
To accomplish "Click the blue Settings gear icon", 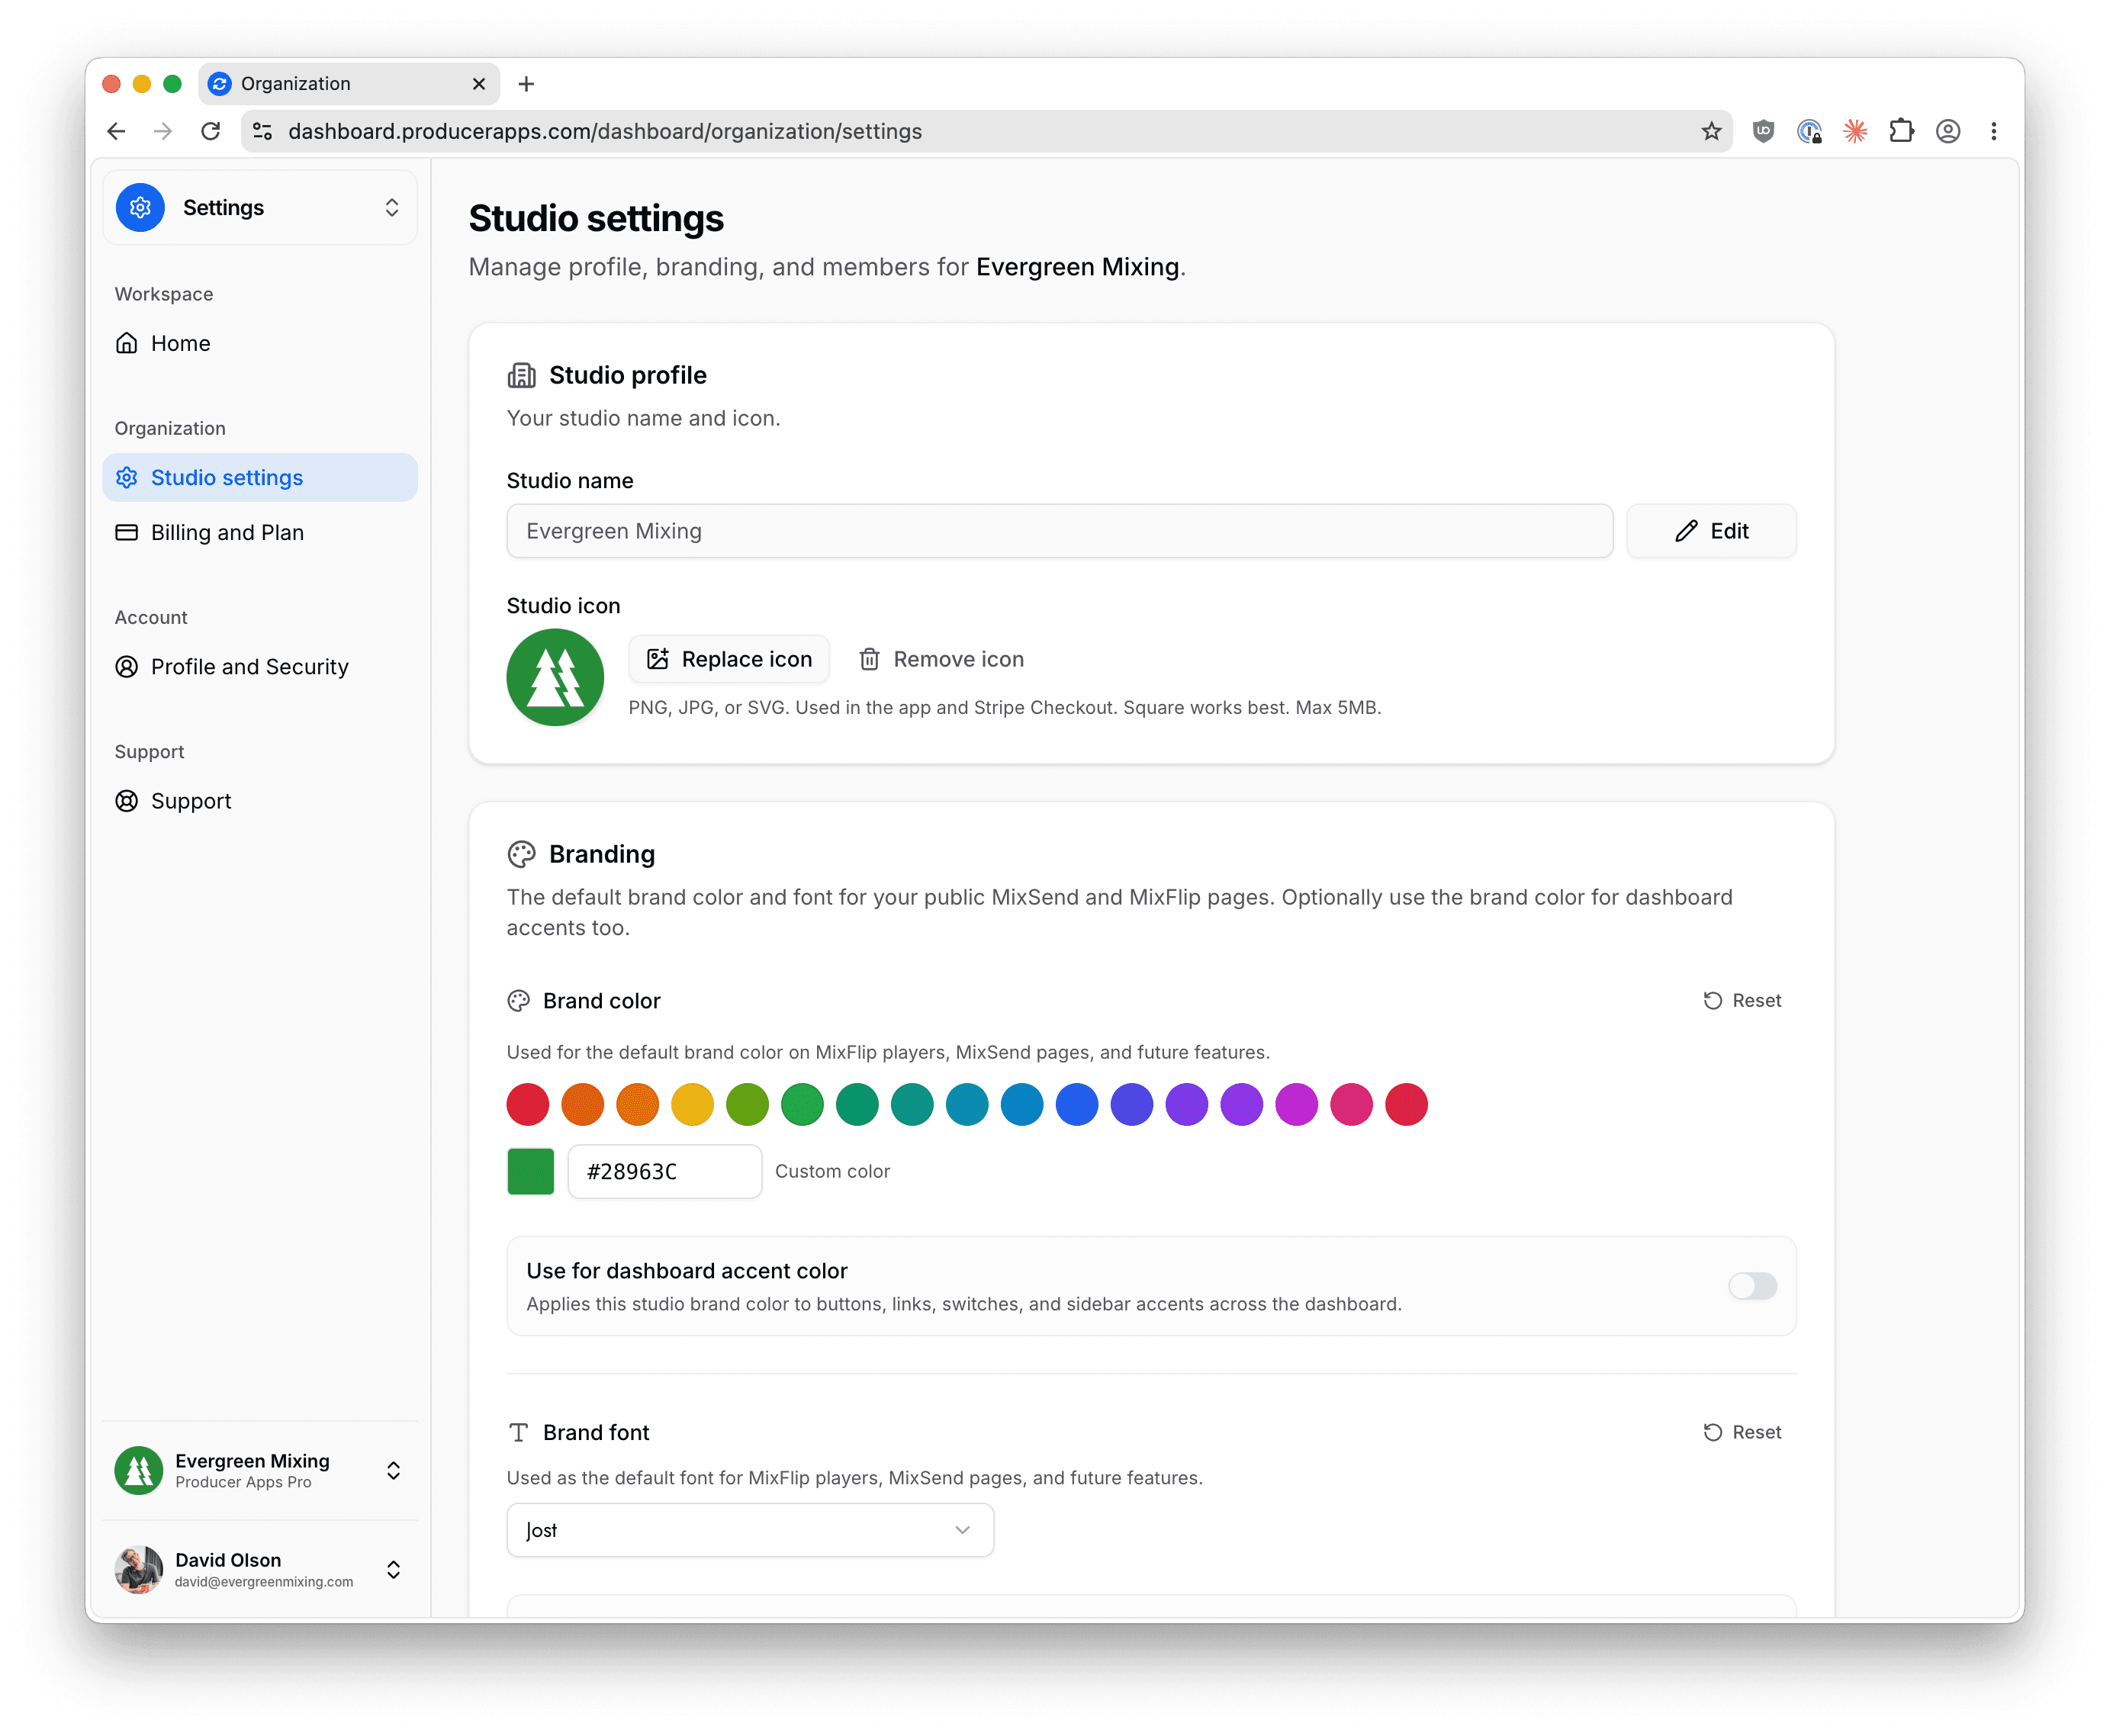I will pos(140,207).
